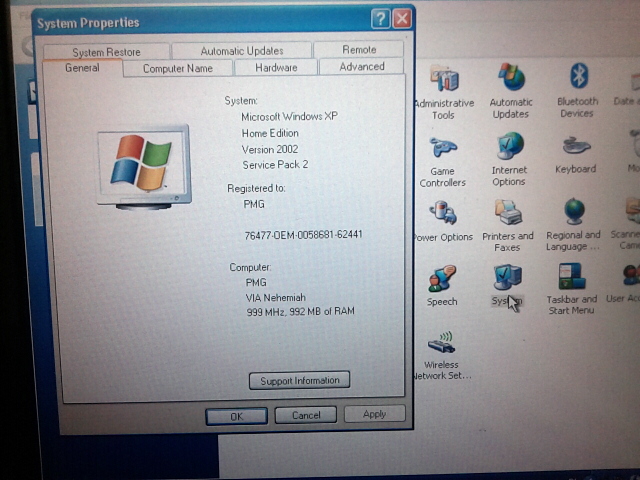Image resolution: width=640 pixels, height=480 pixels.
Task: Click the Apply button
Action: click(x=375, y=414)
